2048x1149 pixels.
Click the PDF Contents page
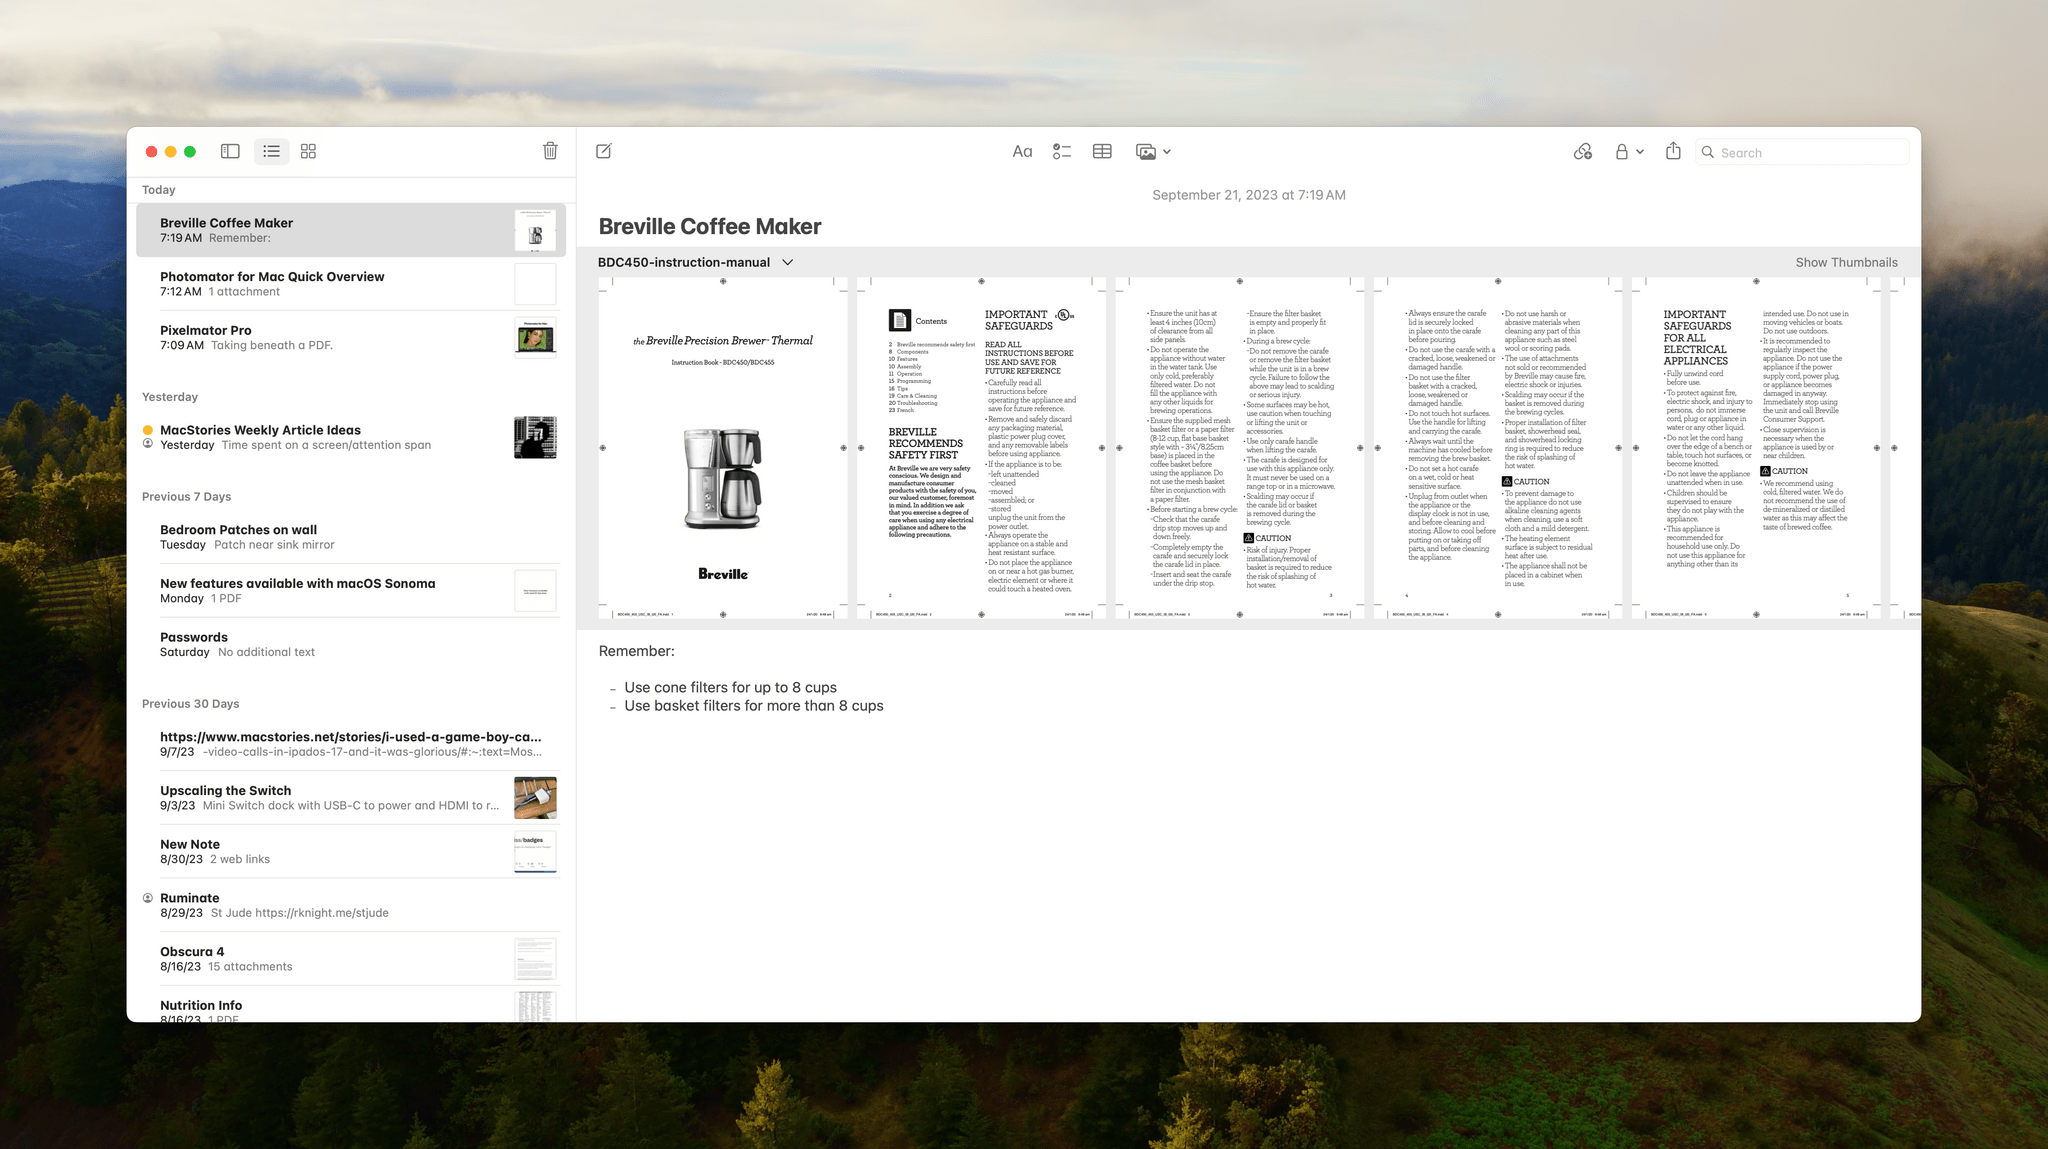[x=981, y=448]
